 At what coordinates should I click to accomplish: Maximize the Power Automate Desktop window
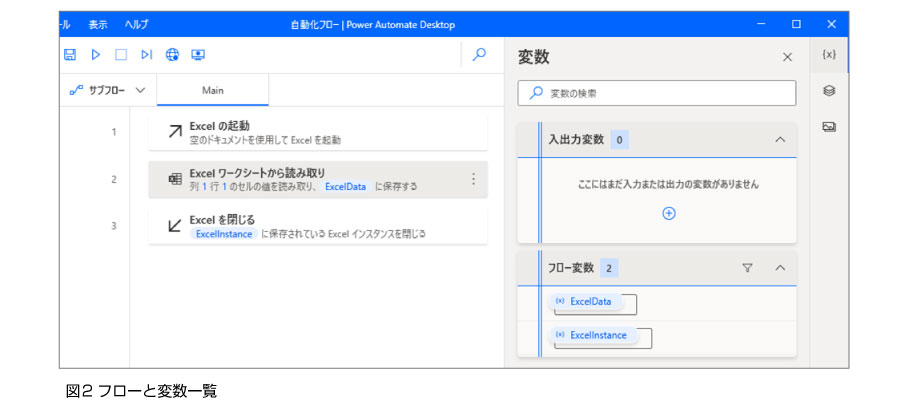pos(796,24)
